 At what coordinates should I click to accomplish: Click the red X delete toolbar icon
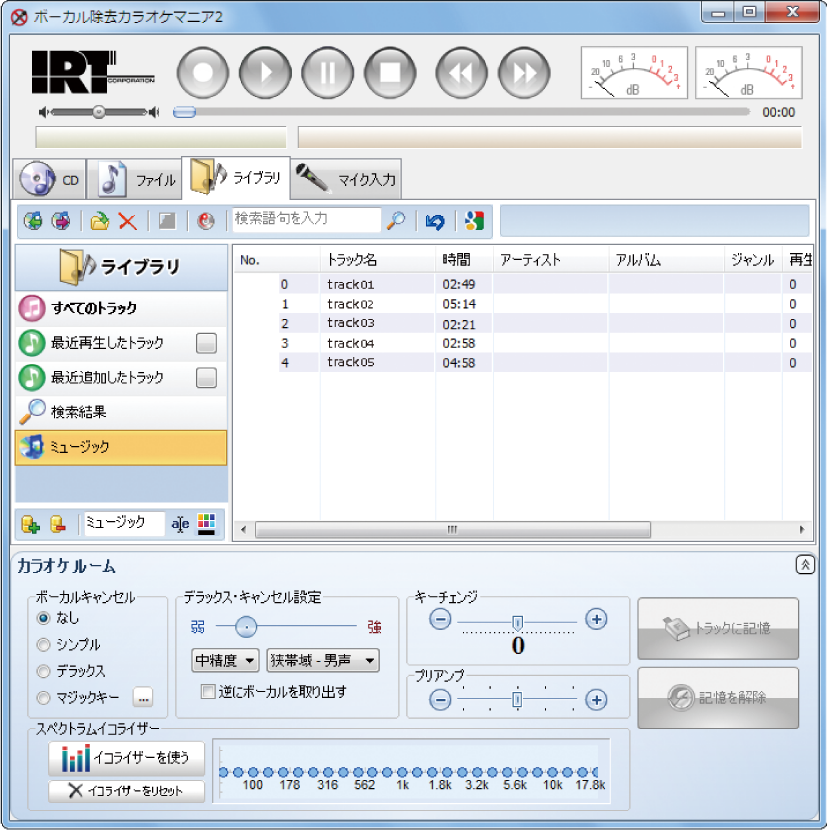[127, 221]
